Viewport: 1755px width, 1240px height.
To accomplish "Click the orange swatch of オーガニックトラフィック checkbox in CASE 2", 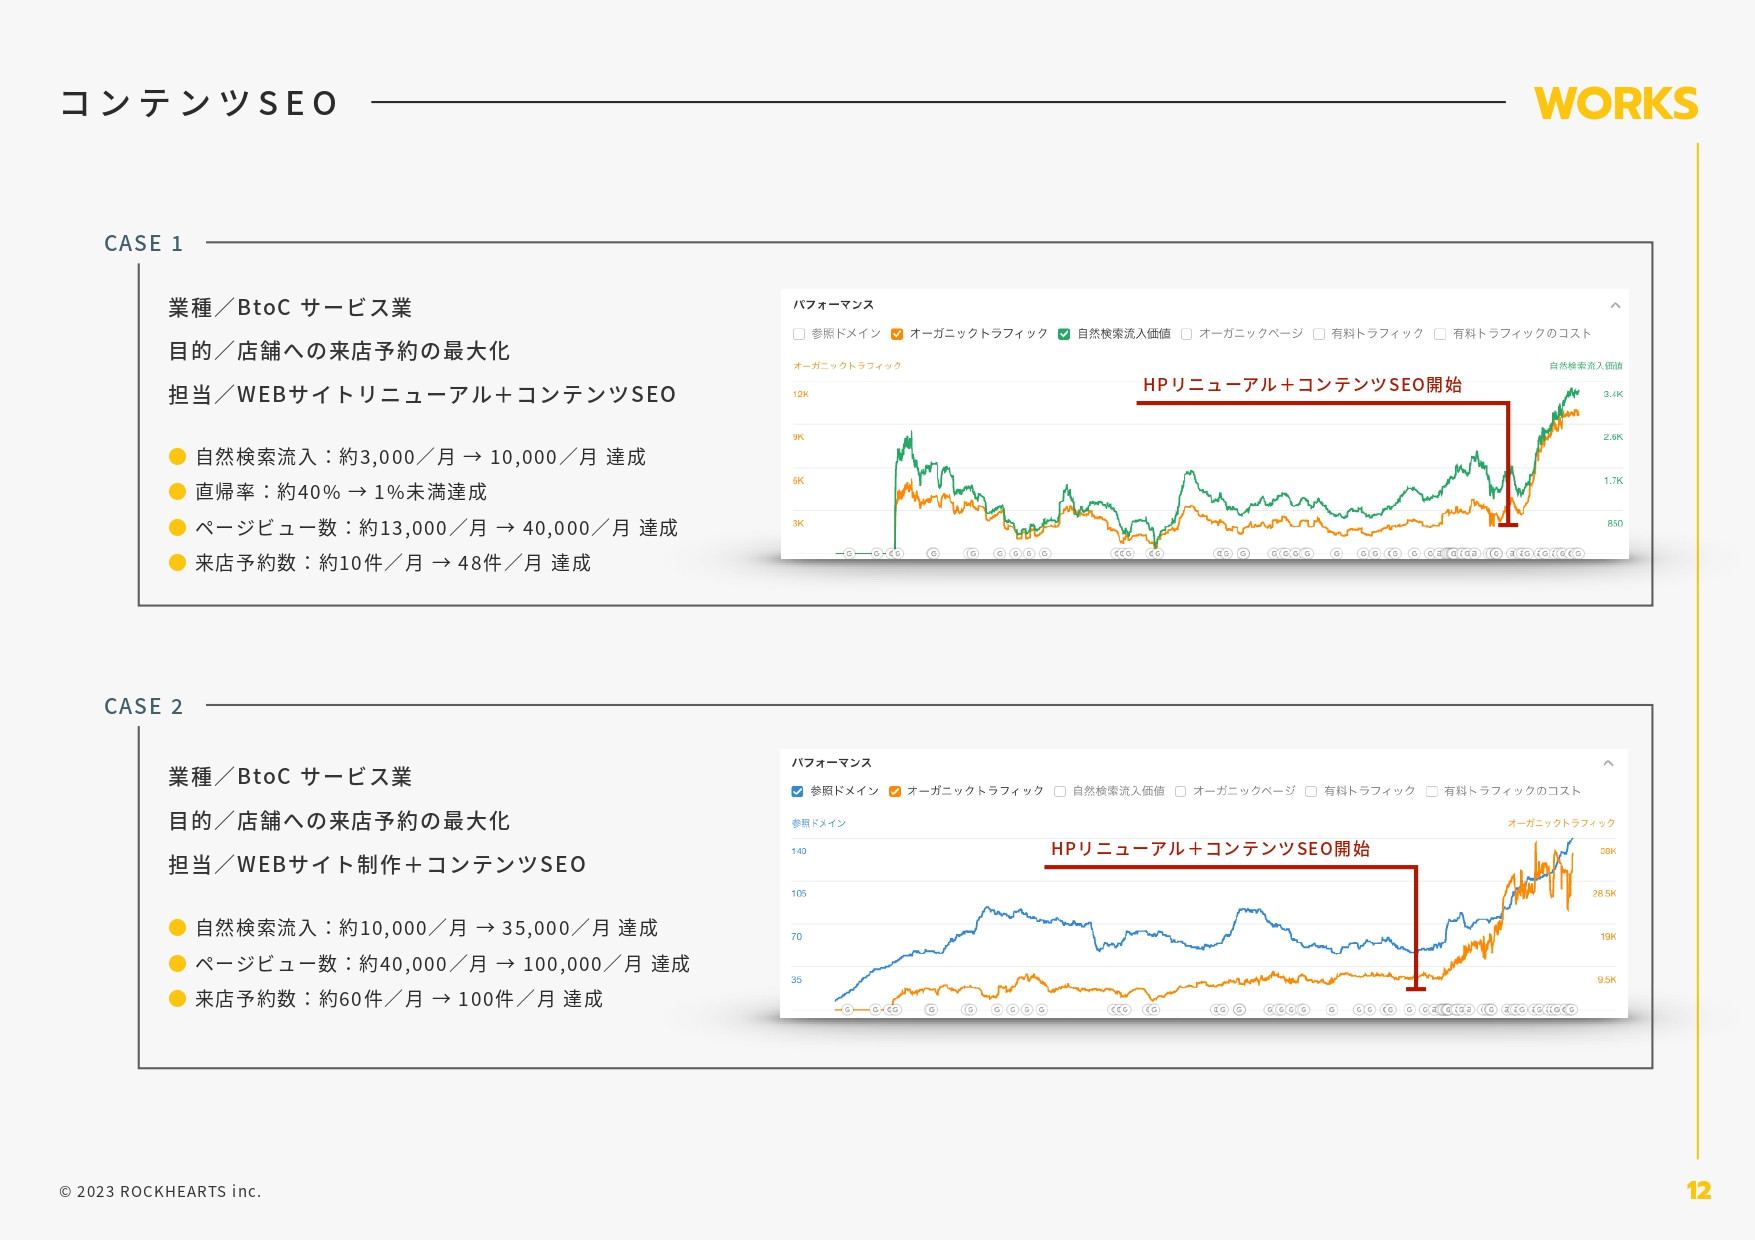I will click(895, 790).
